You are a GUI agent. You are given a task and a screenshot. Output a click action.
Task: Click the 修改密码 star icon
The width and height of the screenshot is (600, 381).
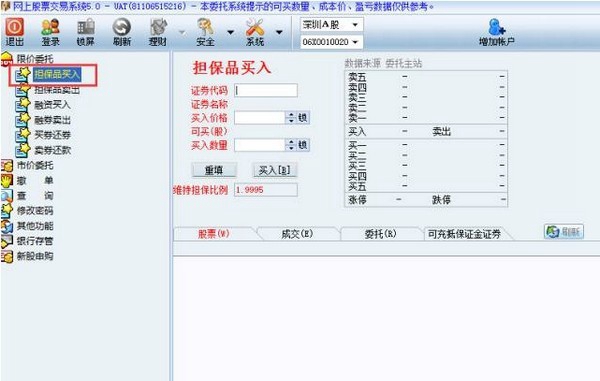click(7, 210)
